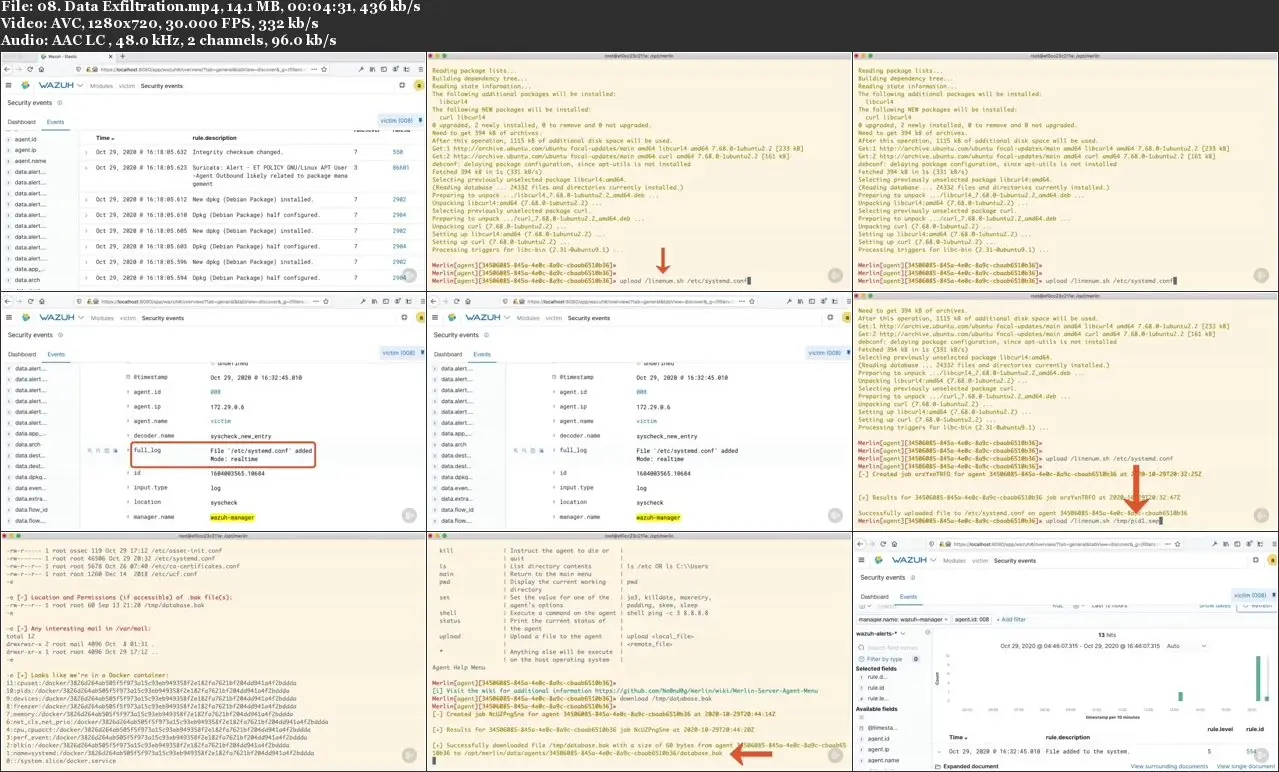Open View surrounding documents link
The height and width of the screenshot is (772, 1279).
click(1169, 766)
